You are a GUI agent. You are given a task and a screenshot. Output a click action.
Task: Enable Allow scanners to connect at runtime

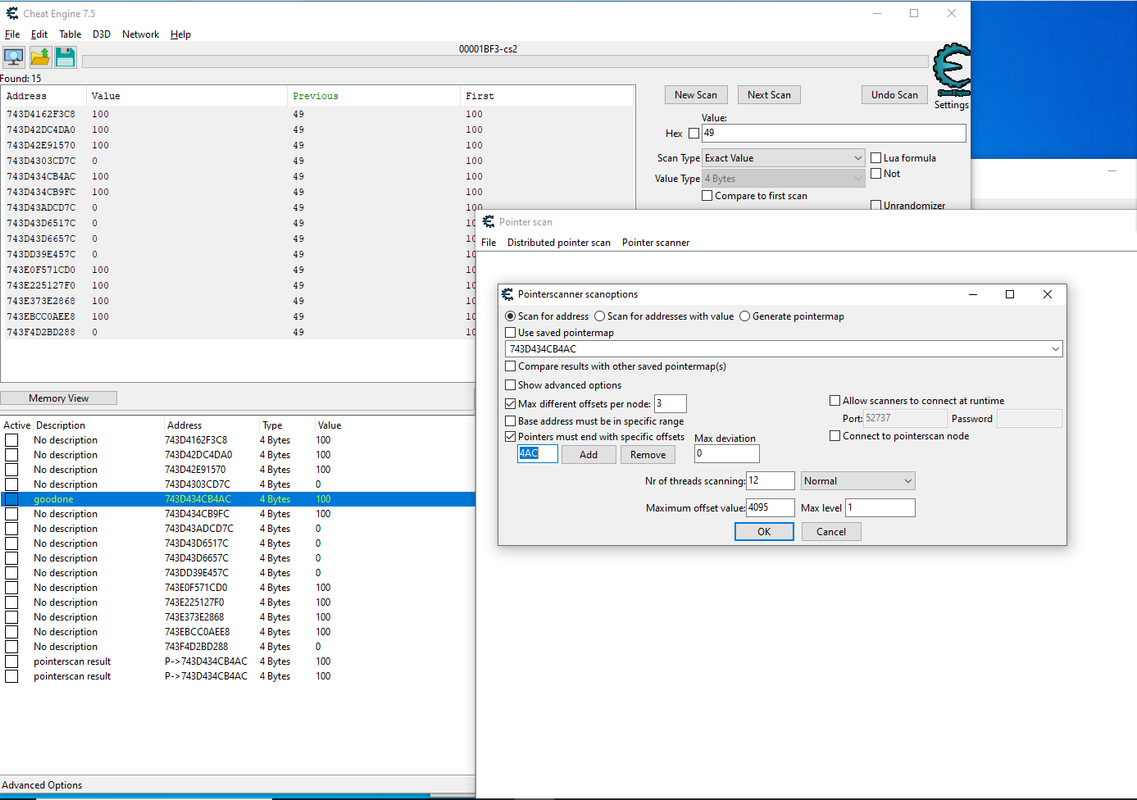835,400
